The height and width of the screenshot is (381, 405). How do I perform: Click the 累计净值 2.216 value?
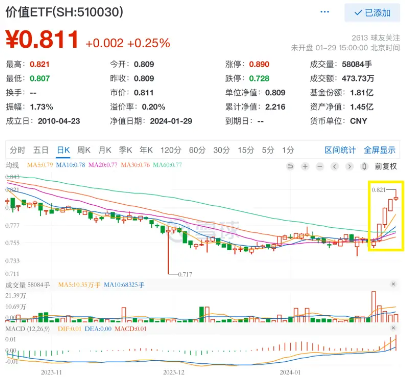coord(275,107)
